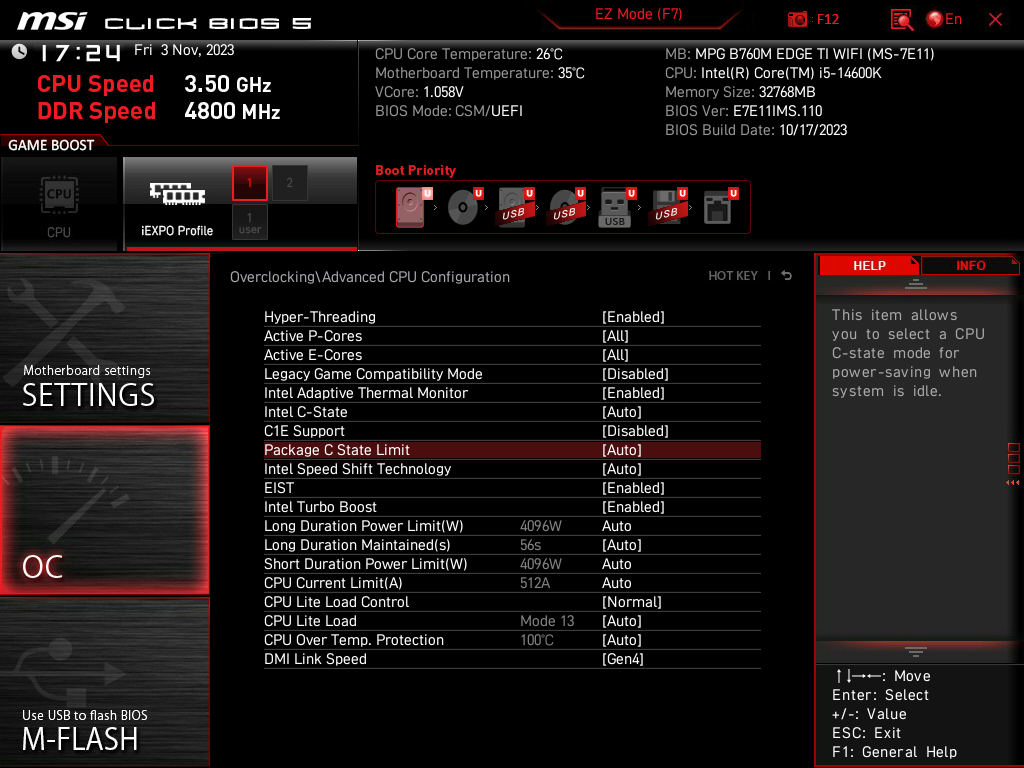Viewport: 1024px width, 768px height.
Task: Open CPU Lite Load [Auto] option
Action: click(x=512, y=620)
